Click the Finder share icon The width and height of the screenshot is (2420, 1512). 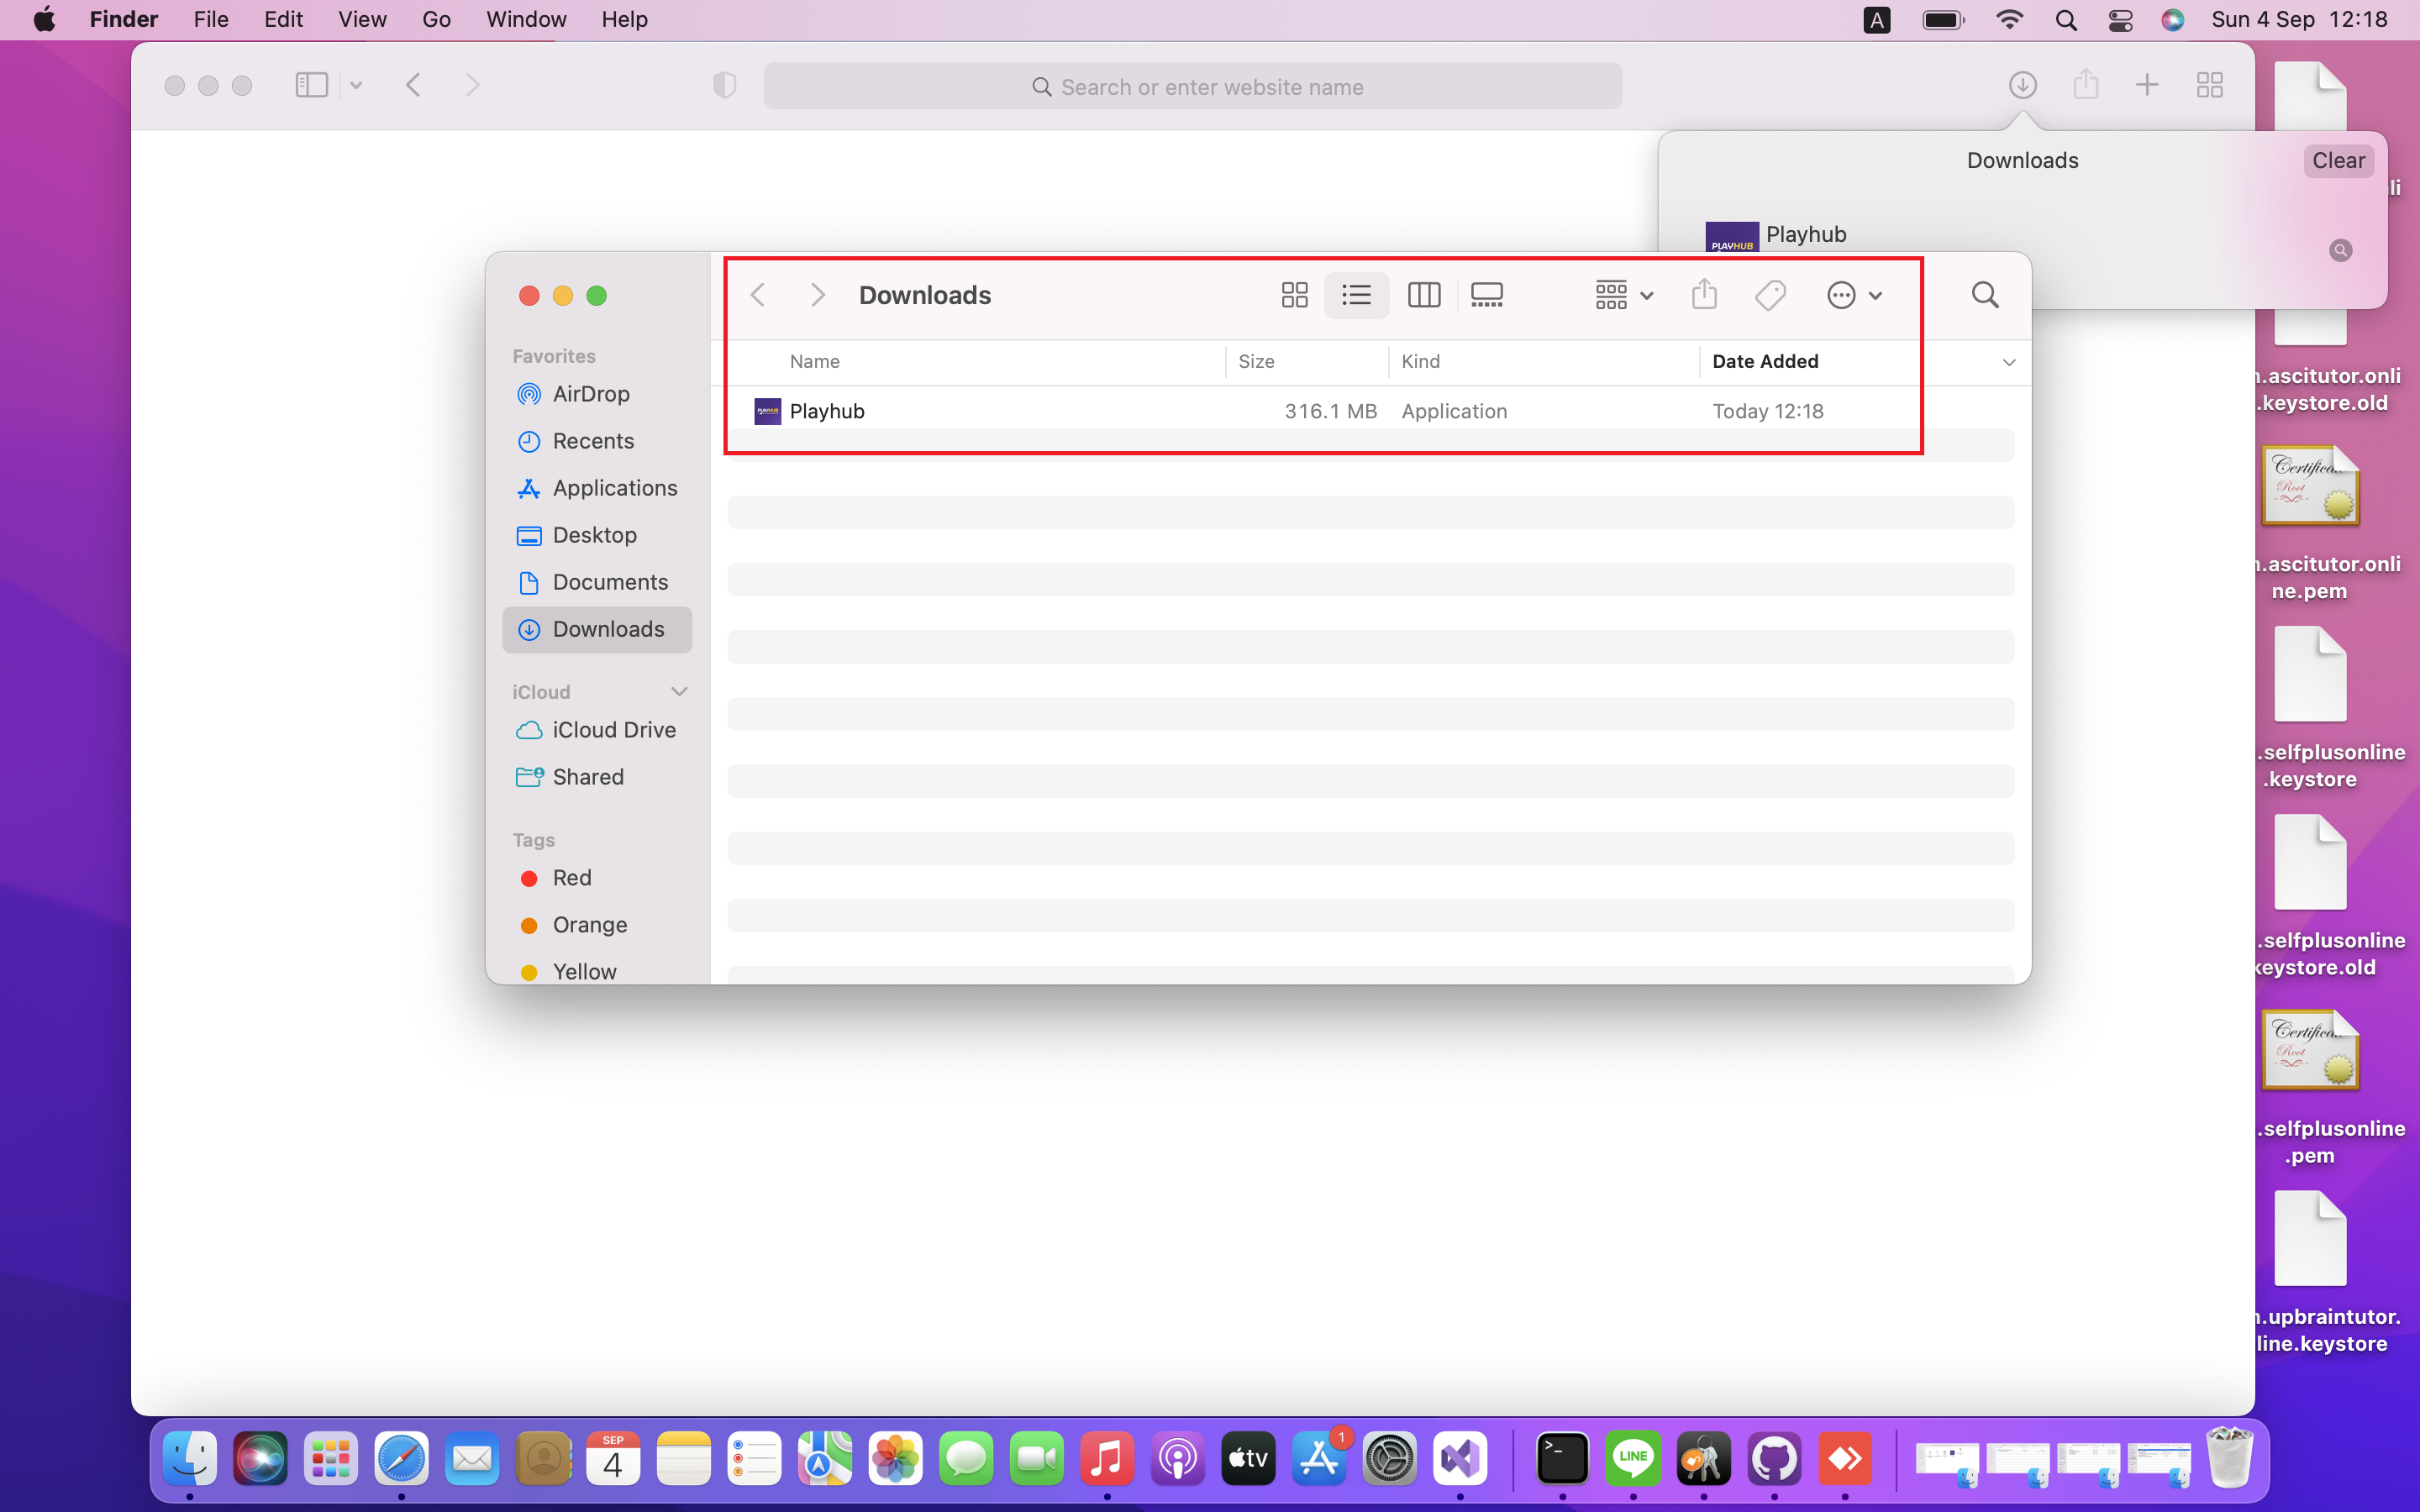click(1704, 295)
